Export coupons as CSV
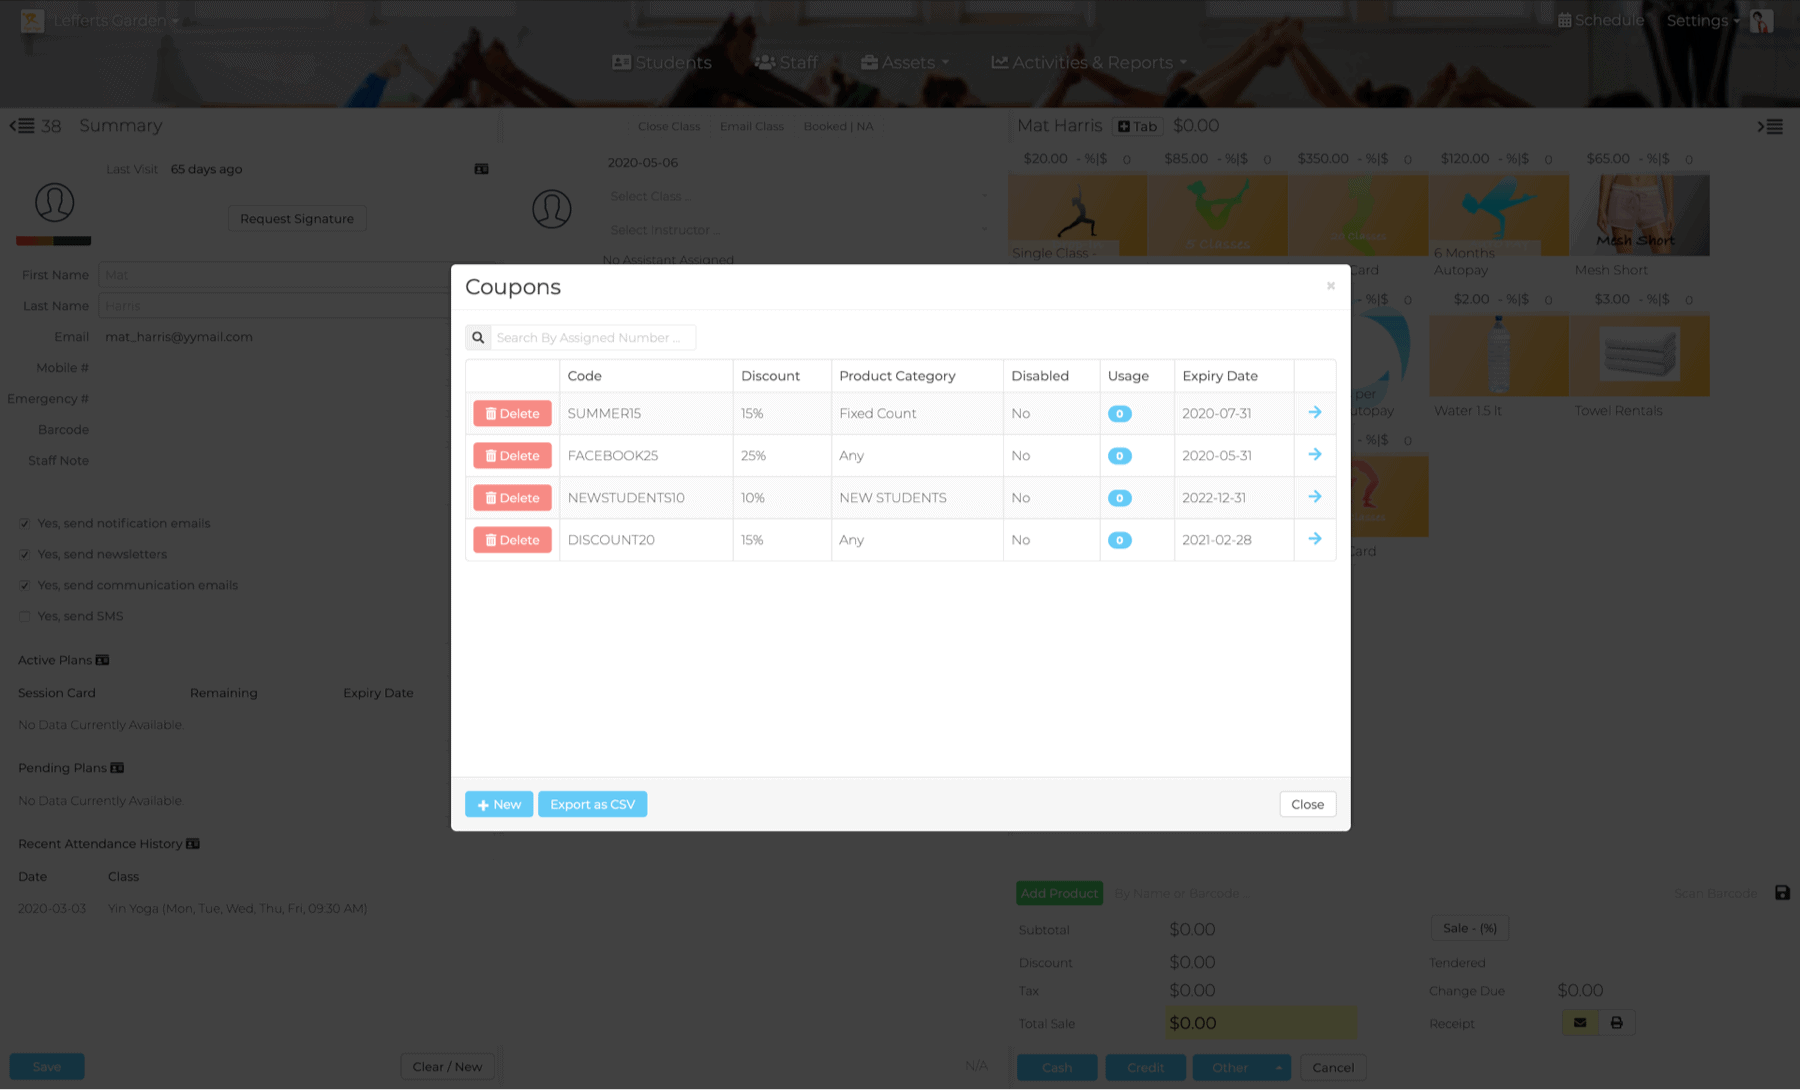The width and height of the screenshot is (1800, 1090). point(592,804)
